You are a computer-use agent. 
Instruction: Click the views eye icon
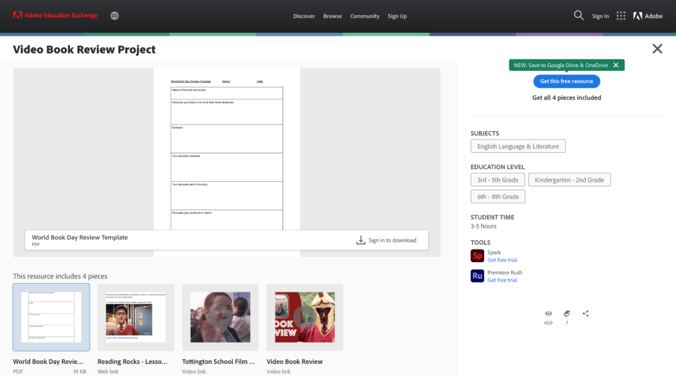pos(548,313)
